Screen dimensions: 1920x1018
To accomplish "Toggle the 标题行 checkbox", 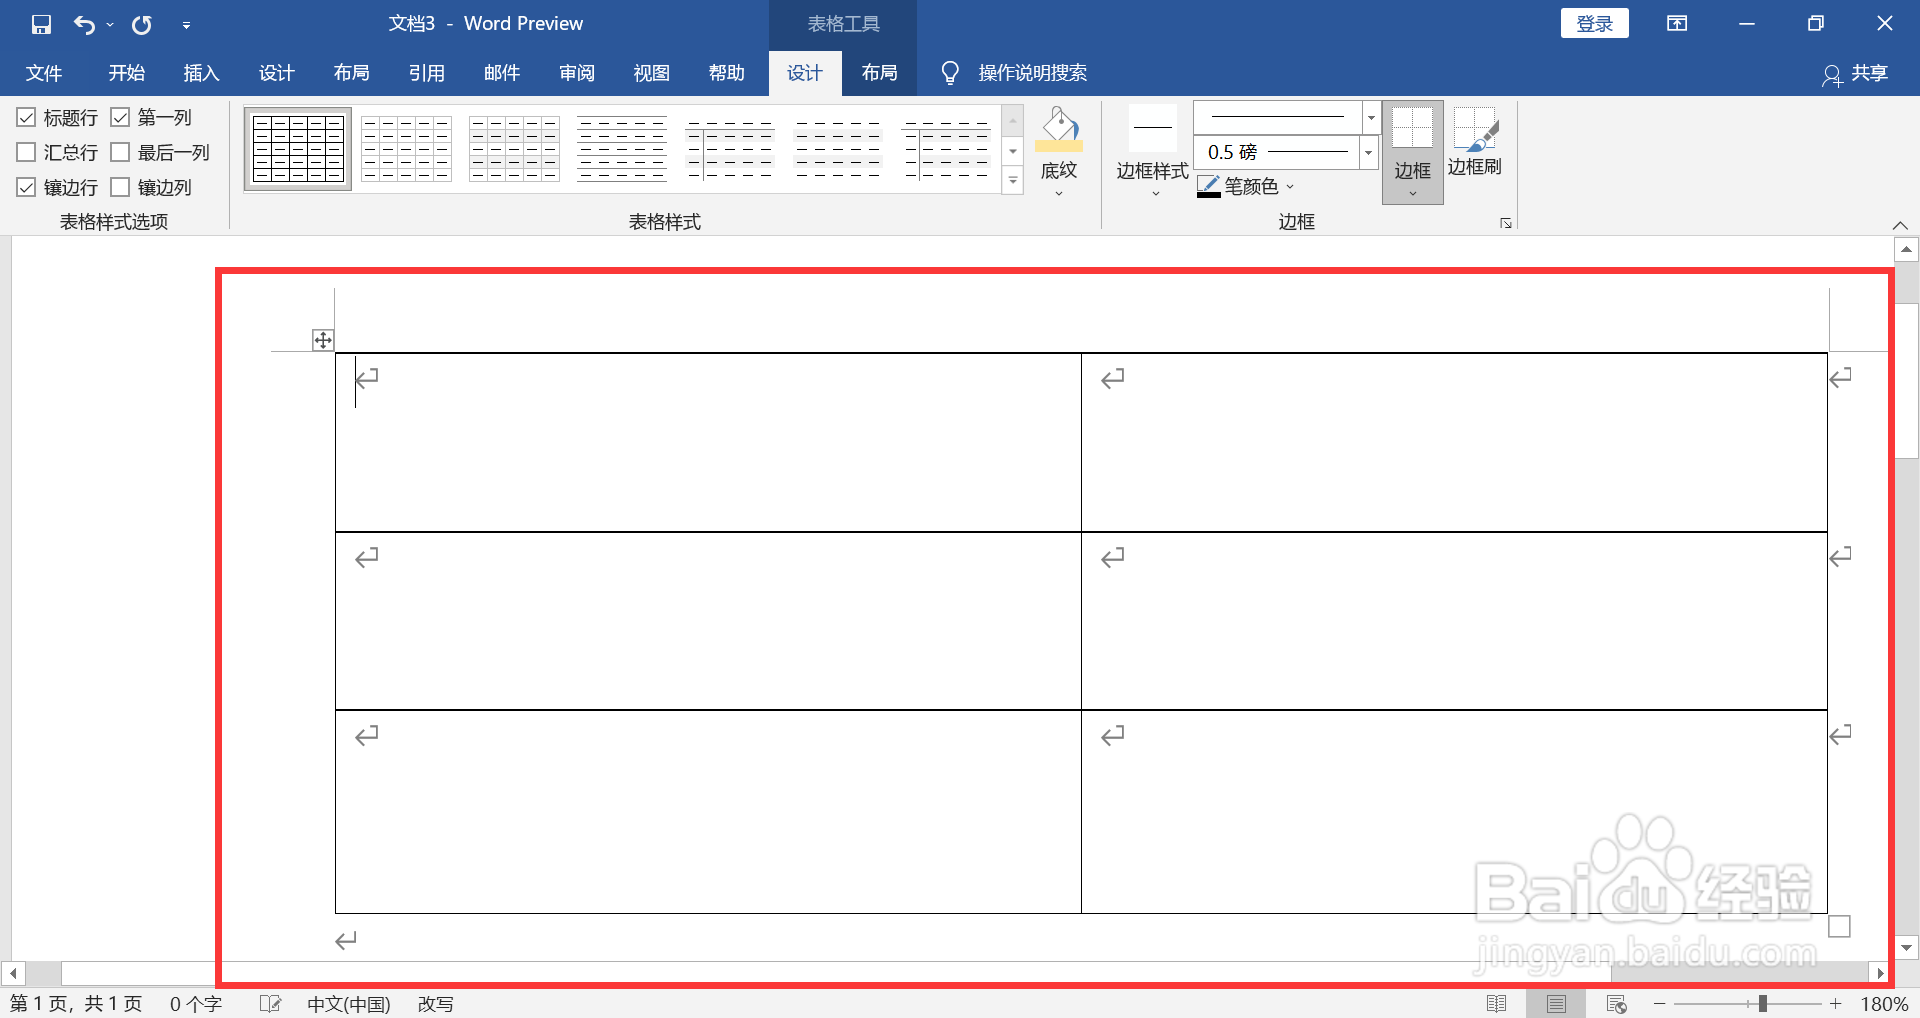I will click(x=27, y=118).
